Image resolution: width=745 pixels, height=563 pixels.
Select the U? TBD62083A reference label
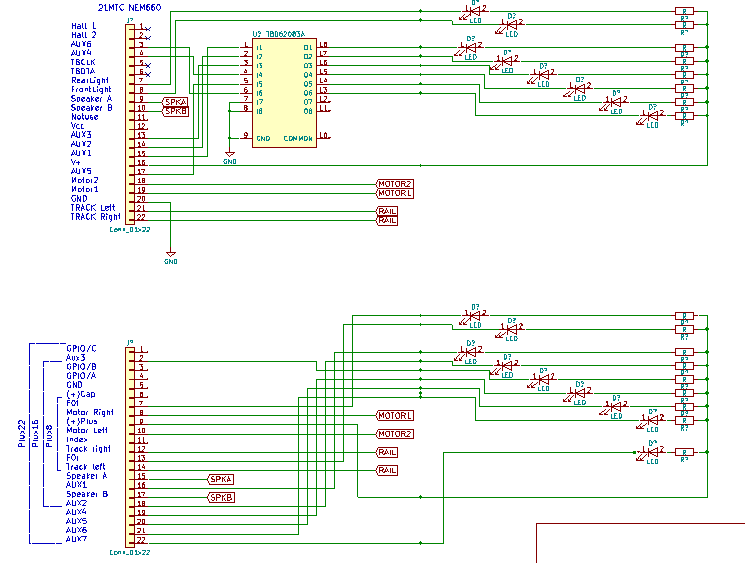278,34
